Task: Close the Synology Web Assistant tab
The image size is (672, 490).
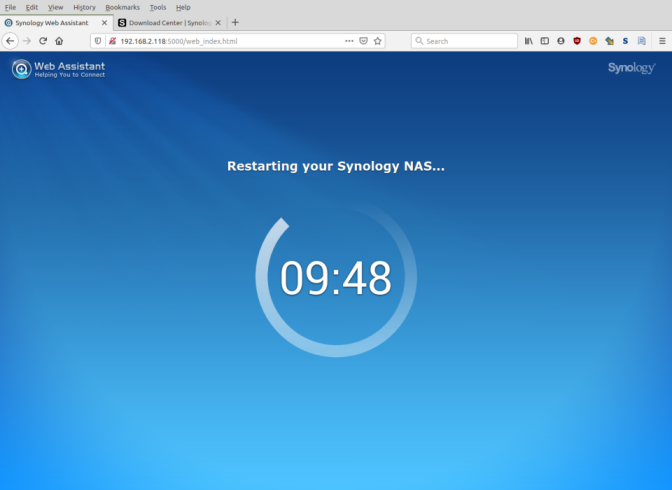Action: pyautogui.click(x=104, y=23)
